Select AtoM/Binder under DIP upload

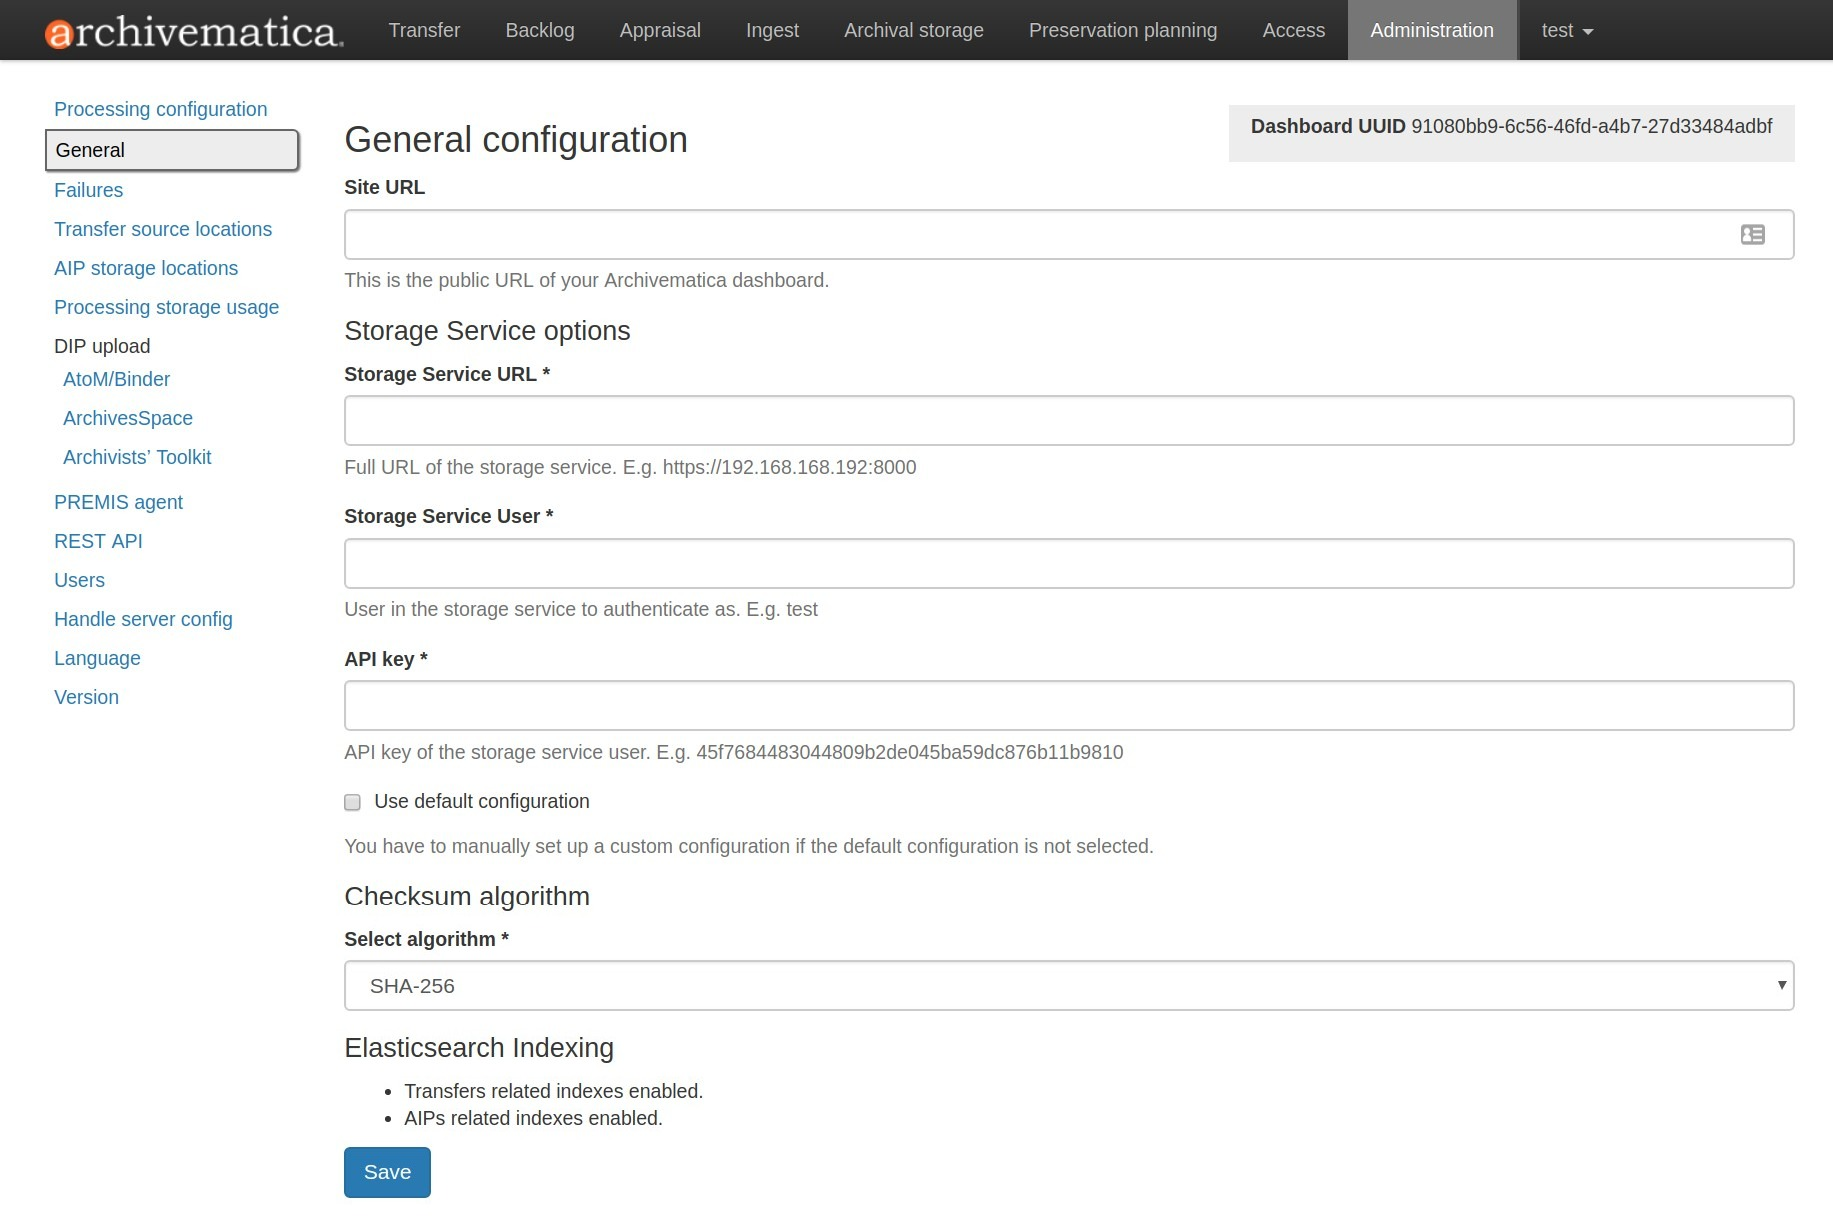click(x=116, y=379)
